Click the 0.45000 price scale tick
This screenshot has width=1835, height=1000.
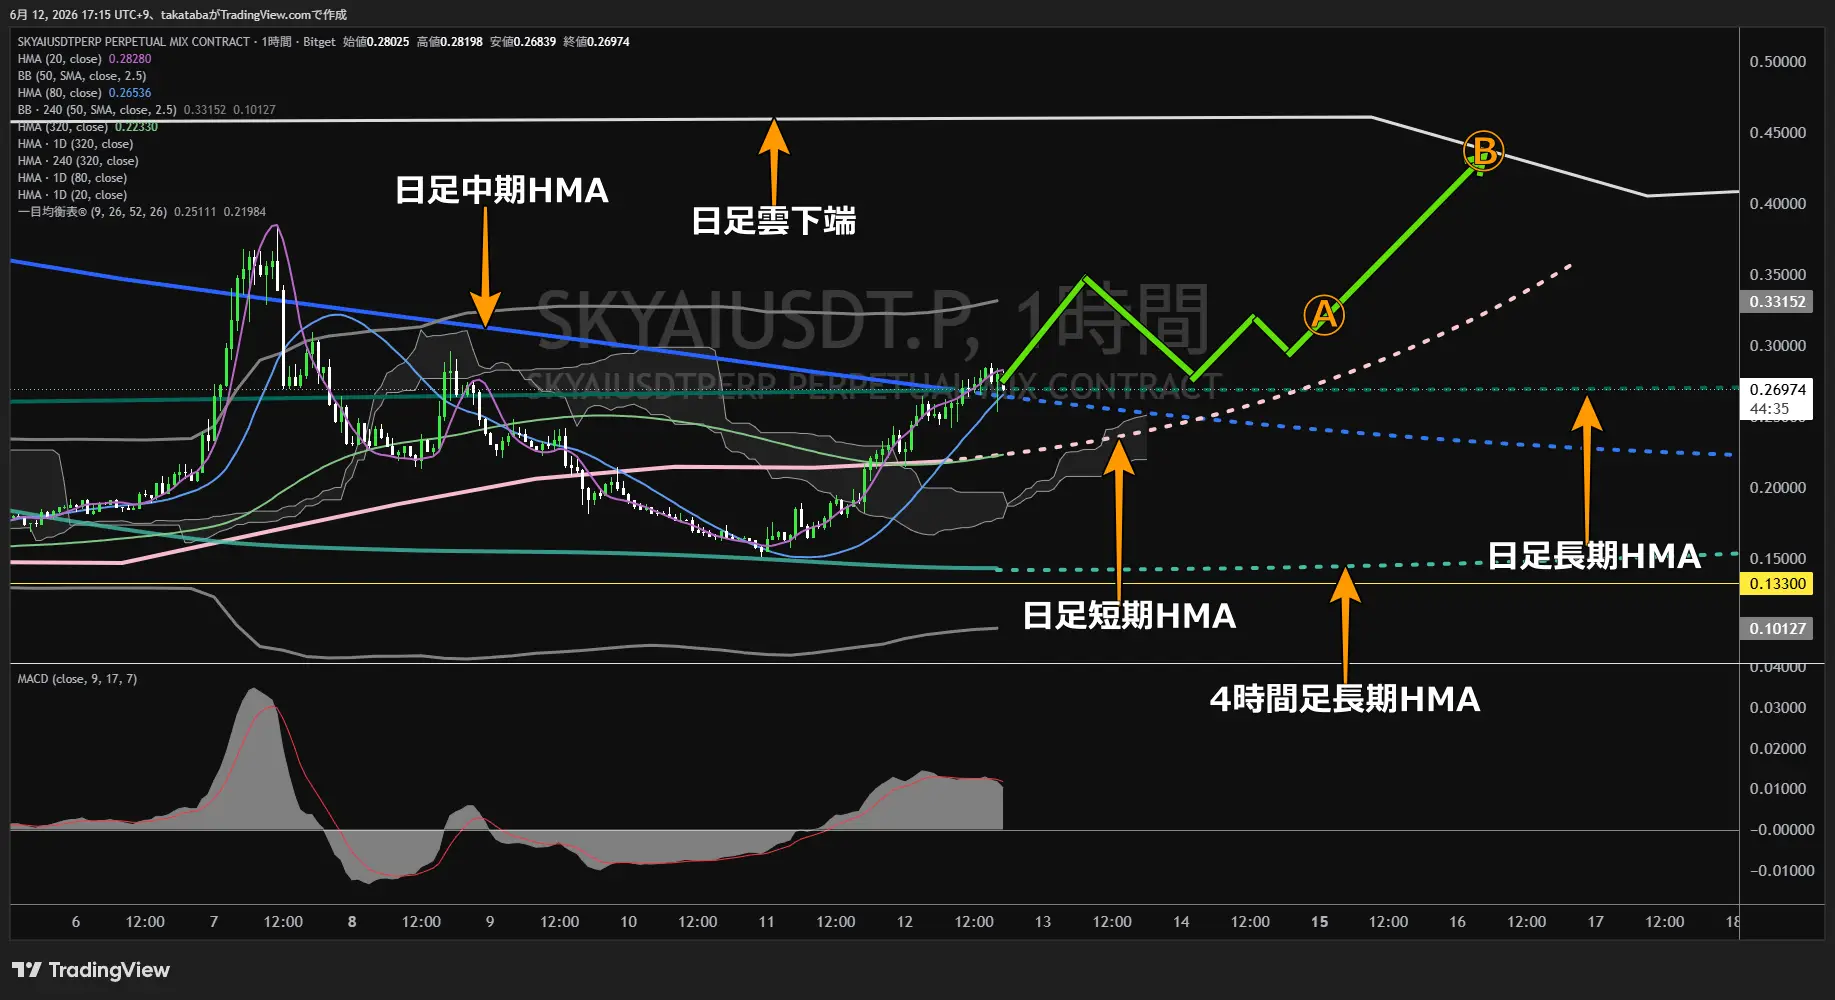1777,133
